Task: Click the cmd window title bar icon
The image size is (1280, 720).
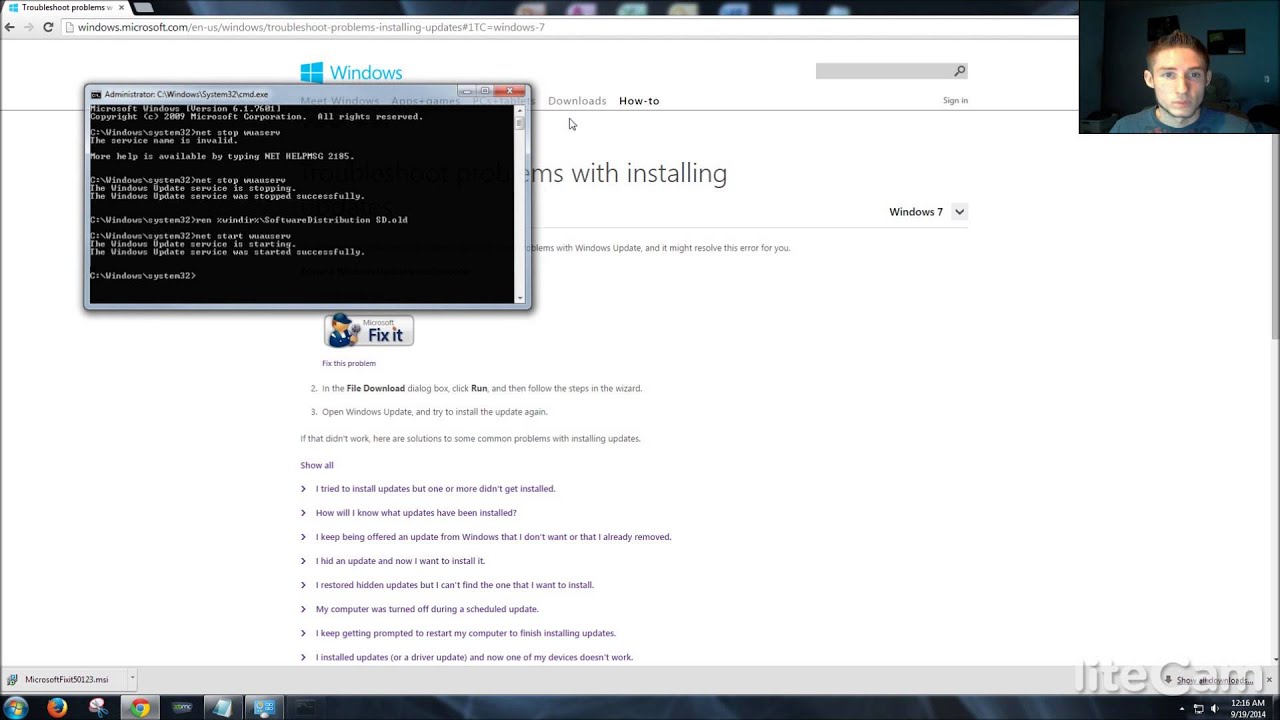Action: (96, 94)
